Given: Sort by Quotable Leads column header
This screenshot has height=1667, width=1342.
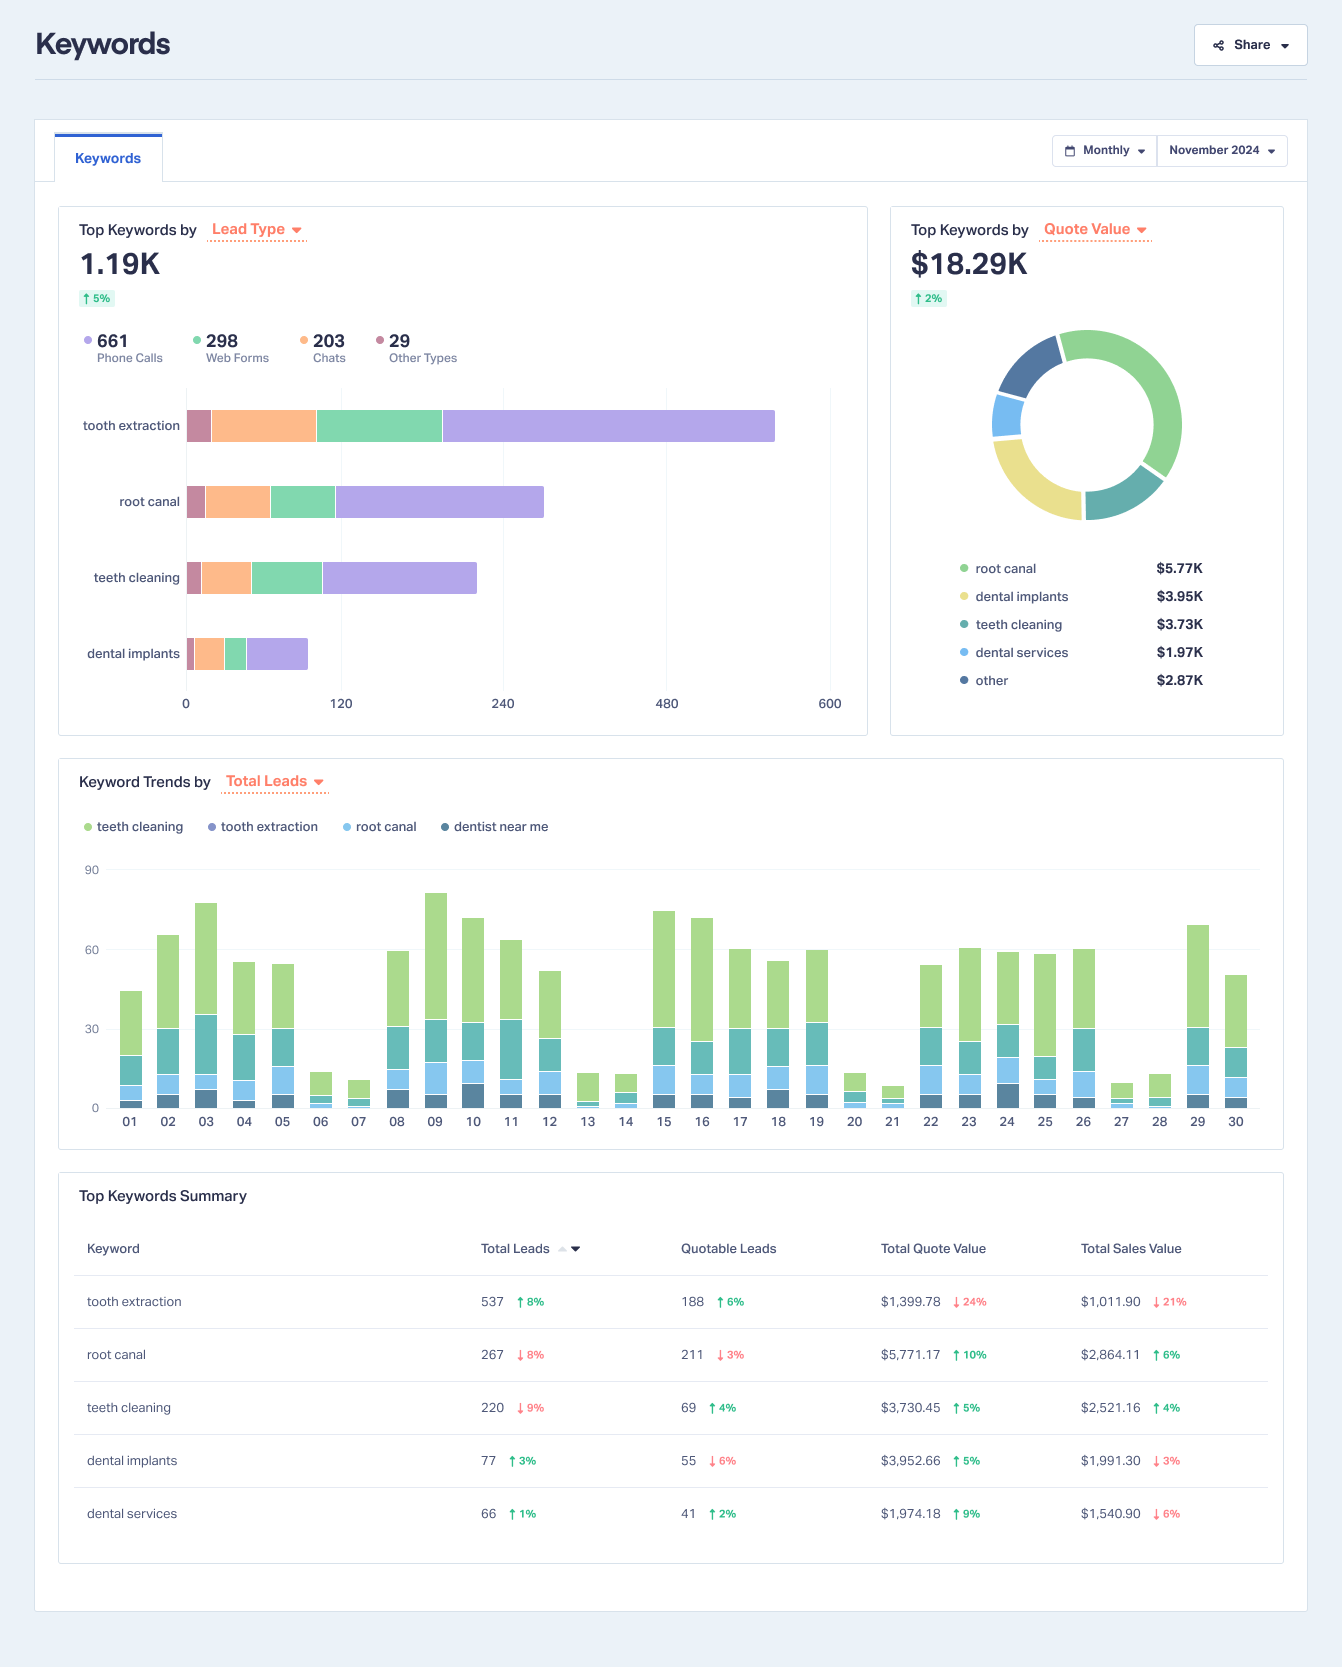Looking at the screenshot, I should pyautogui.click(x=728, y=1249).
